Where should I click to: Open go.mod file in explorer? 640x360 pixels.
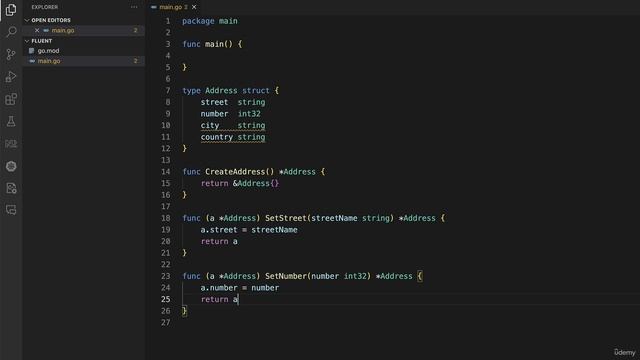coord(48,51)
